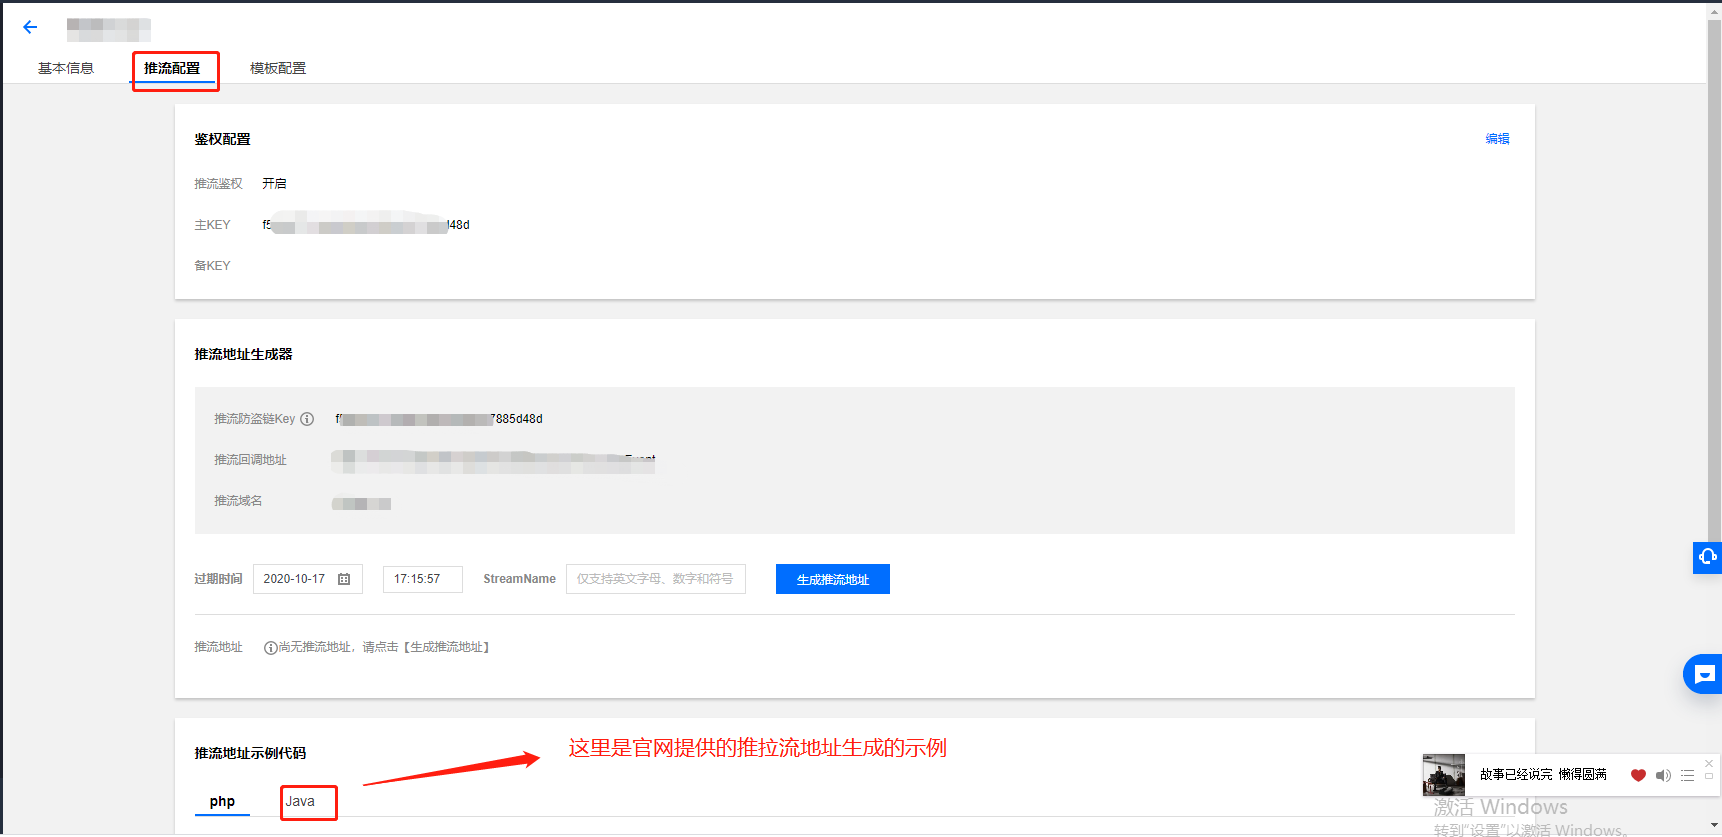
Task: Click 主KEY label
Action: pyautogui.click(x=212, y=225)
